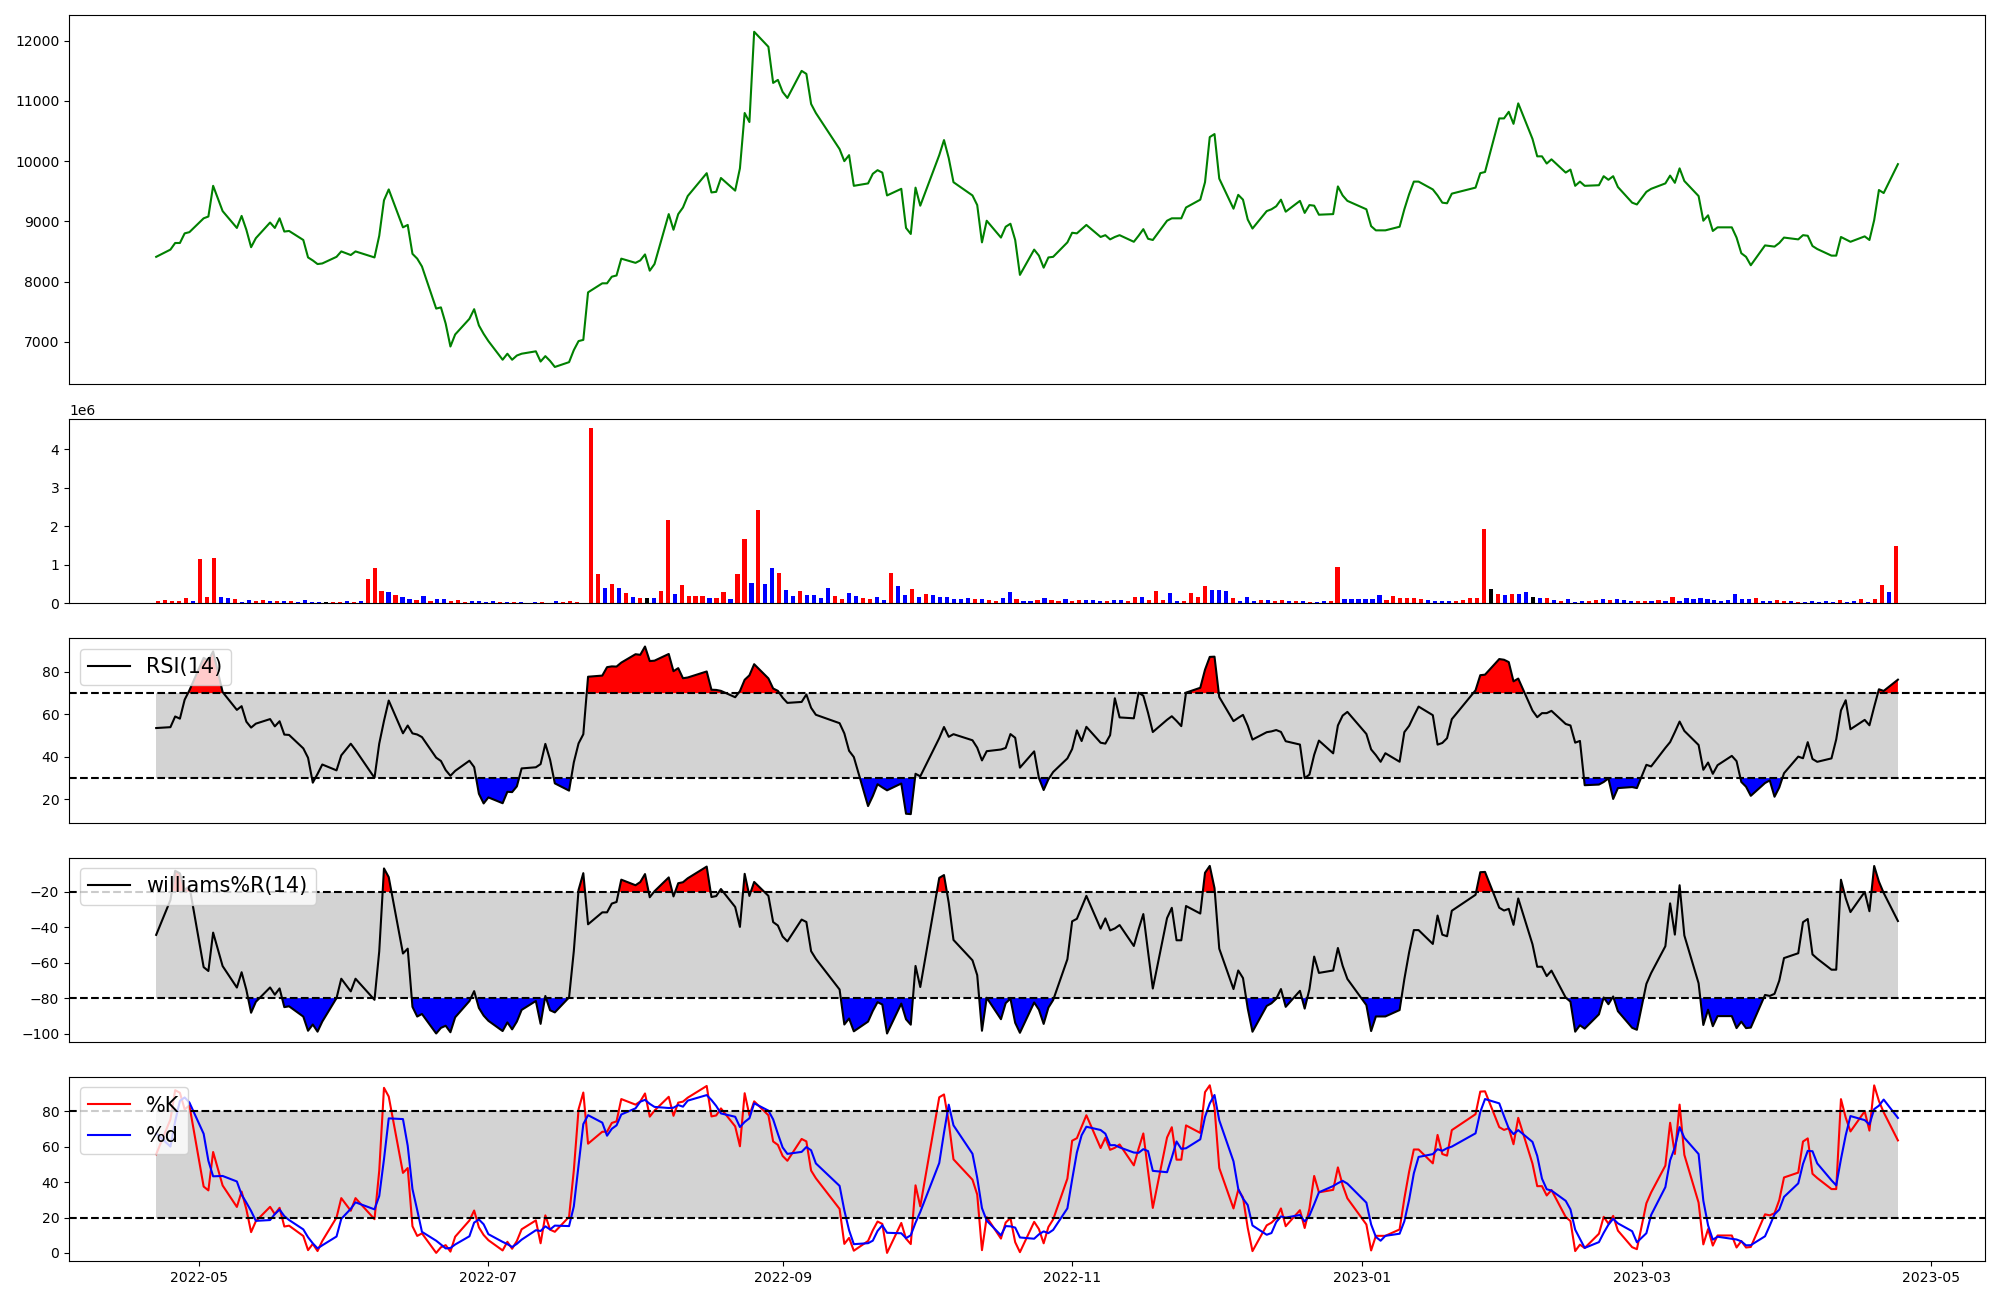Click the blue %d legend line sample

(109, 1135)
